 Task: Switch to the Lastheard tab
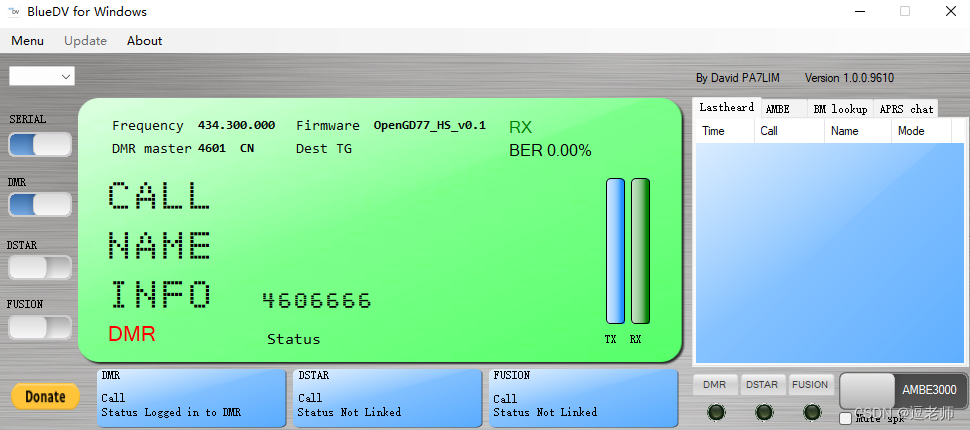(726, 107)
